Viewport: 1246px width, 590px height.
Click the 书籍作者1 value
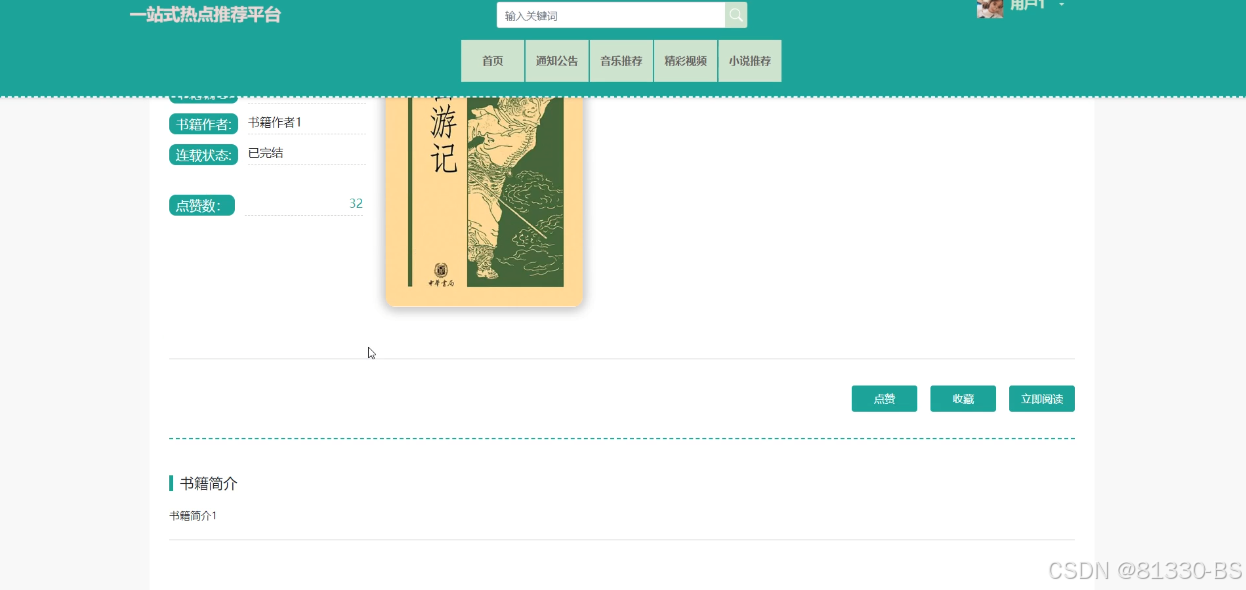[x=275, y=122]
